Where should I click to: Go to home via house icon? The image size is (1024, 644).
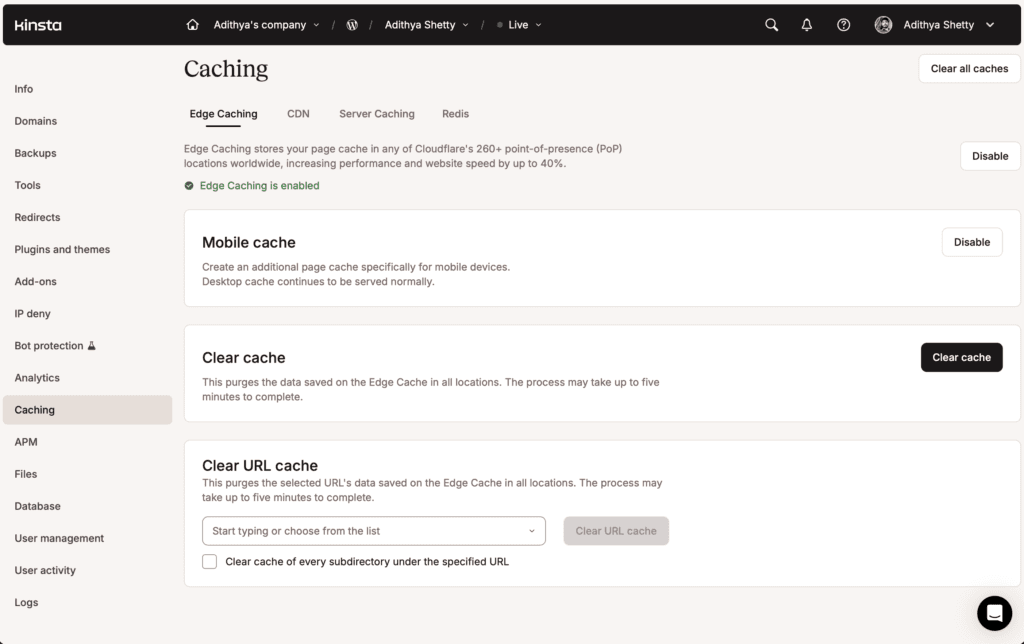tap(192, 24)
